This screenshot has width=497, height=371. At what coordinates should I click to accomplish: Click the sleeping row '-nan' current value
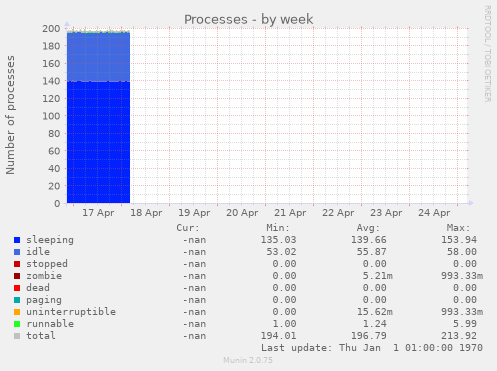tap(194, 240)
